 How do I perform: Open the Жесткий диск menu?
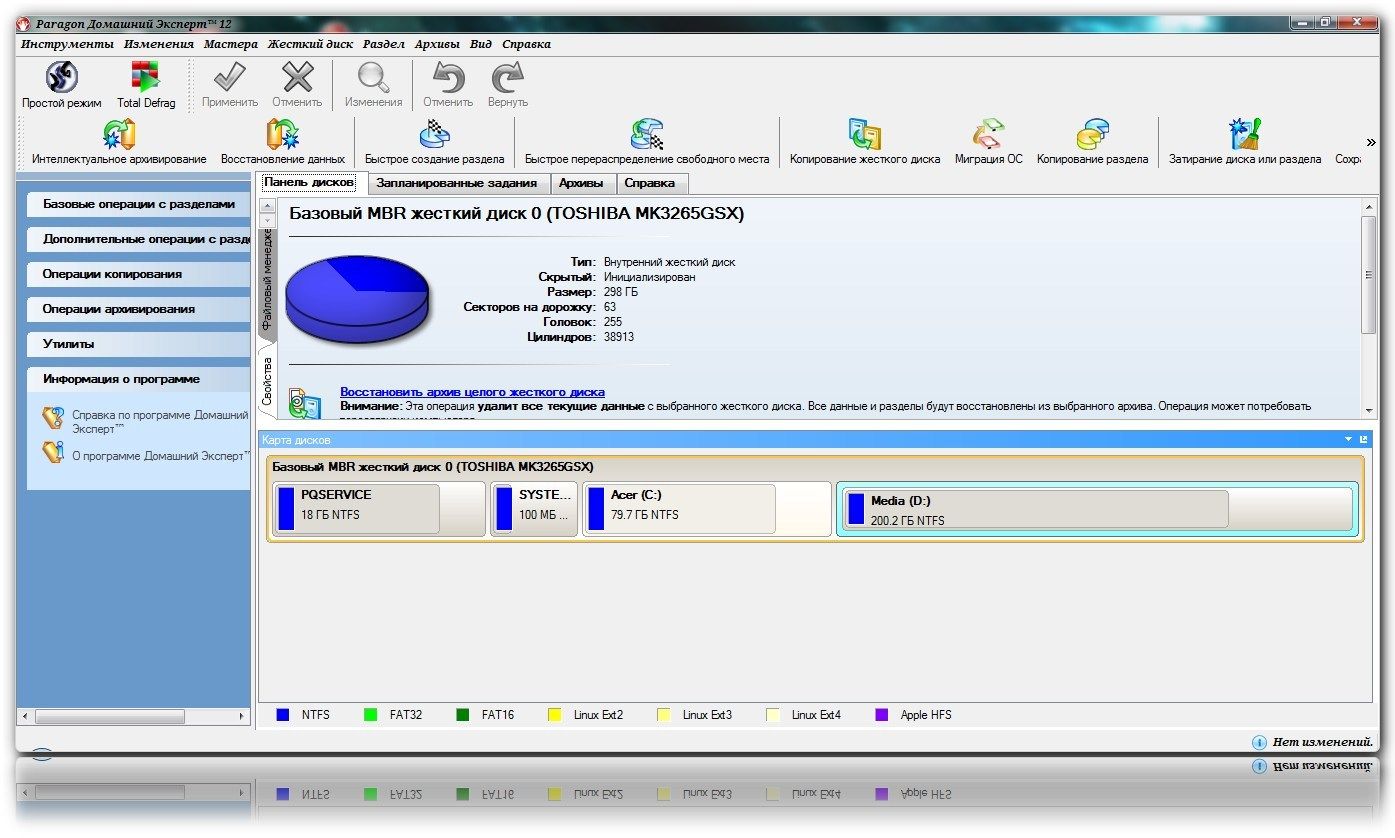310,44
